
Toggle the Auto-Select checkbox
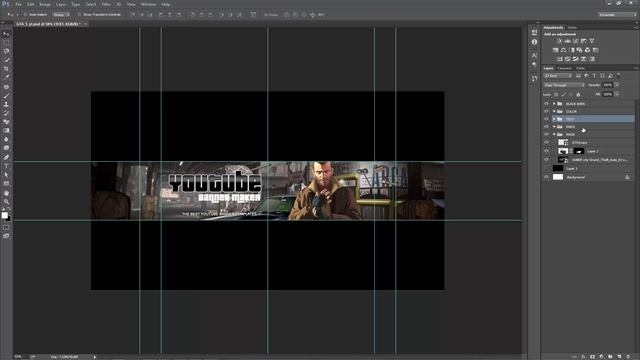[25, 15]
